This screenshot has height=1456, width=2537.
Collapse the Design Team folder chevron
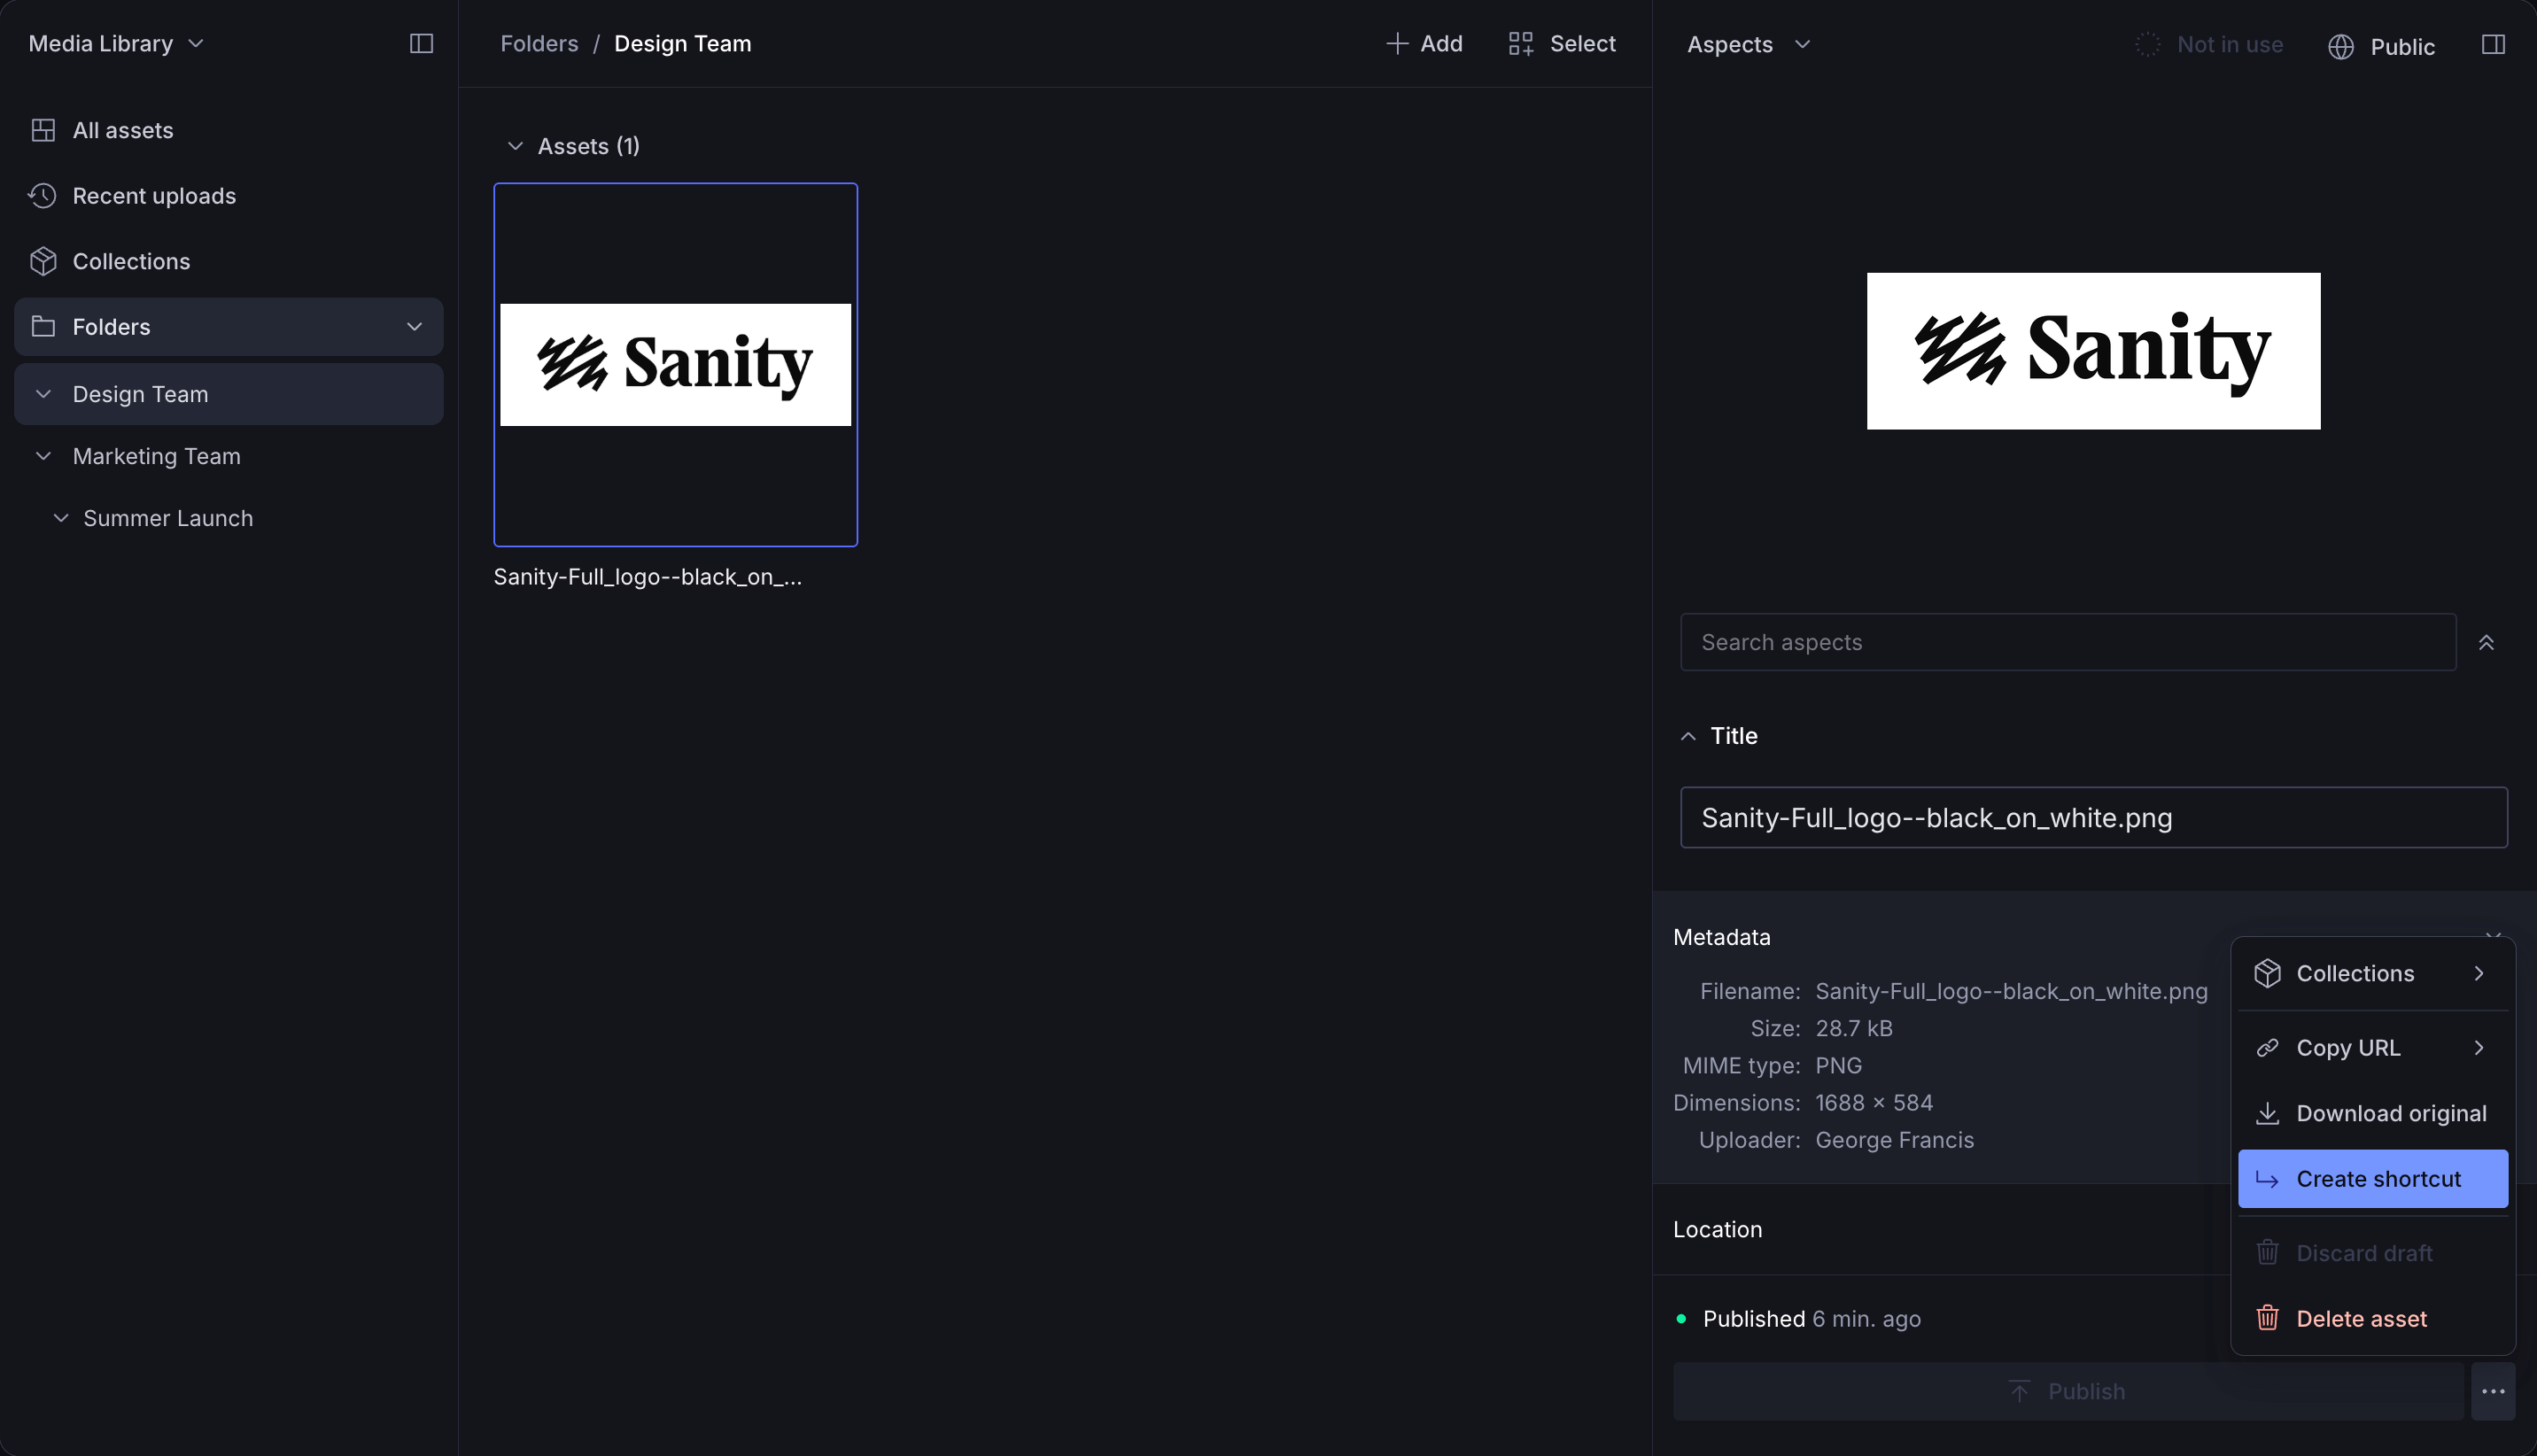click(43, 394)
